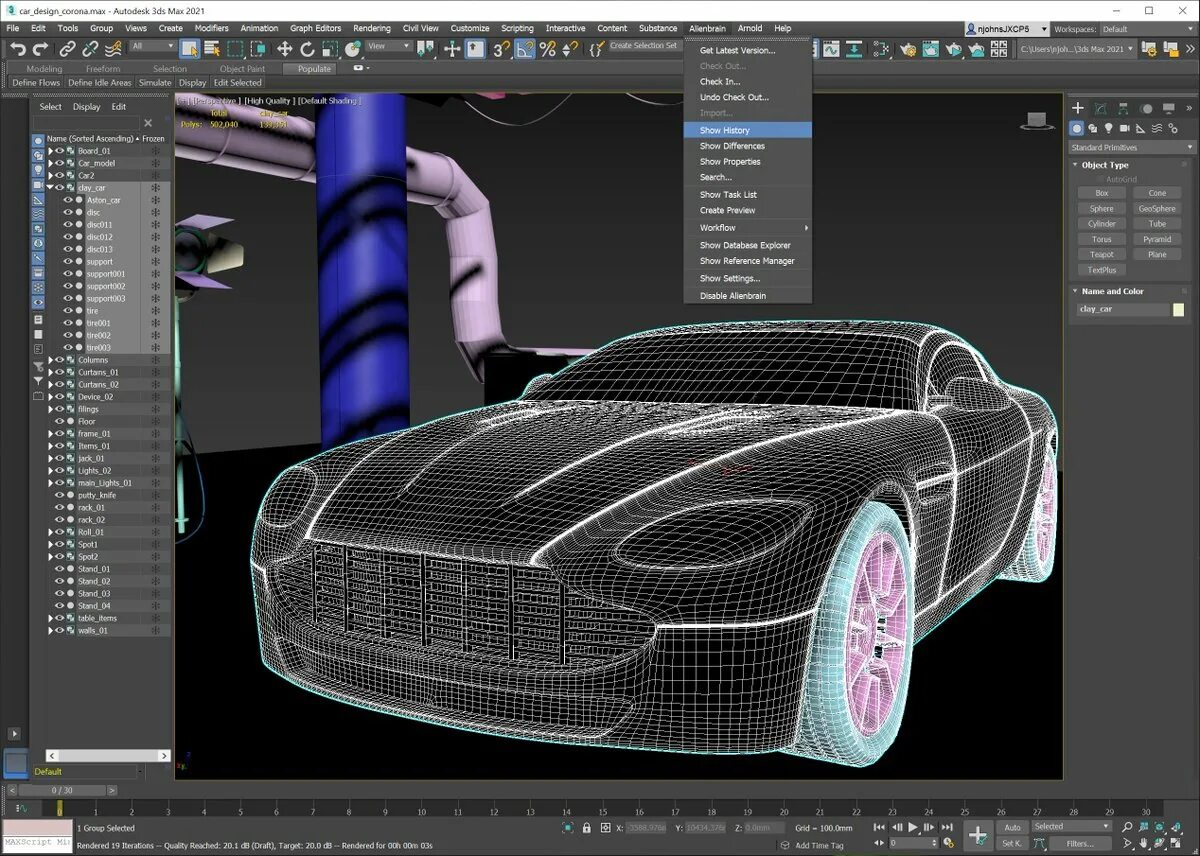This screenshot has width=1200, height=856.
Task: Toggle Auto Key mode
Action: 1013,827
